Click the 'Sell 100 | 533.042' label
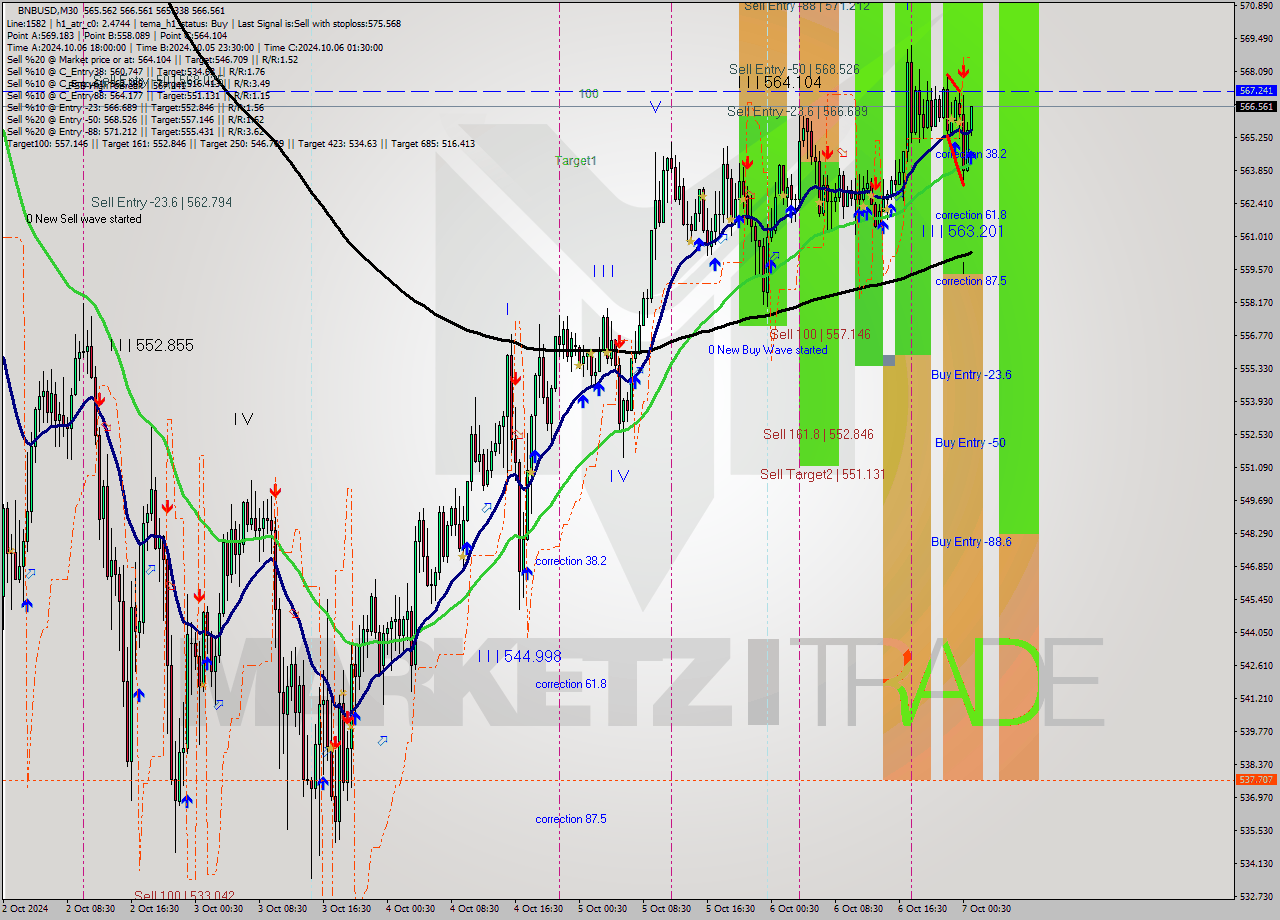The image size is (1280, 920). point(185,896)
